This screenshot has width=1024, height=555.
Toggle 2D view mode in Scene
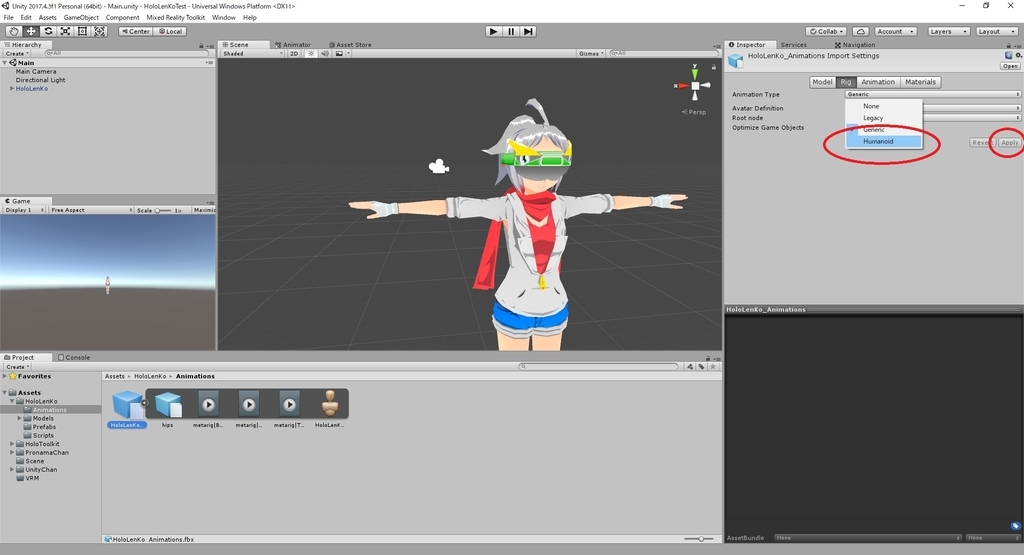click(294, 54)
